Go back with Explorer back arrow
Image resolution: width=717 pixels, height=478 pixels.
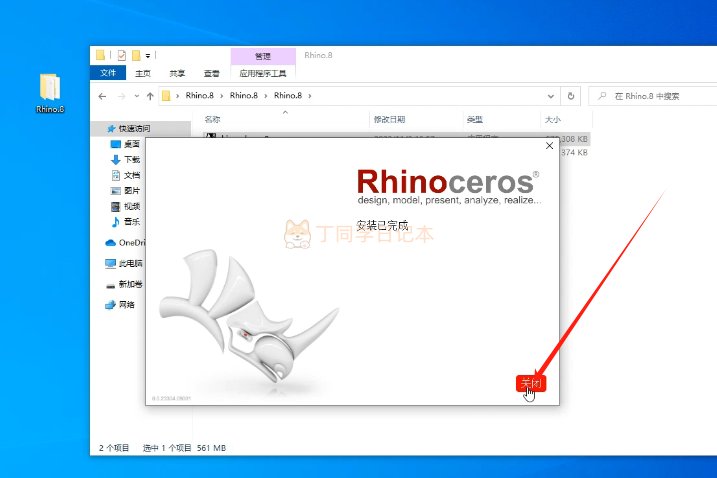[x=102, y=96]
